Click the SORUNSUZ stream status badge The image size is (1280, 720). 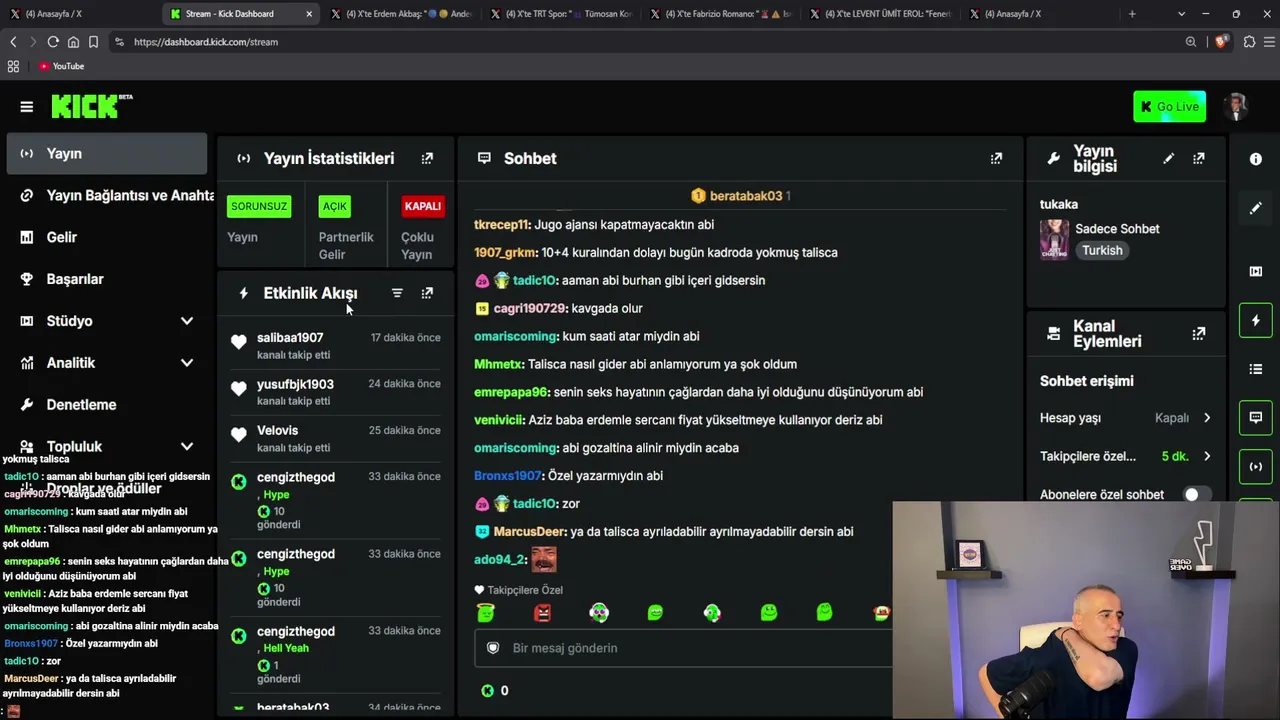pos(259,206)
